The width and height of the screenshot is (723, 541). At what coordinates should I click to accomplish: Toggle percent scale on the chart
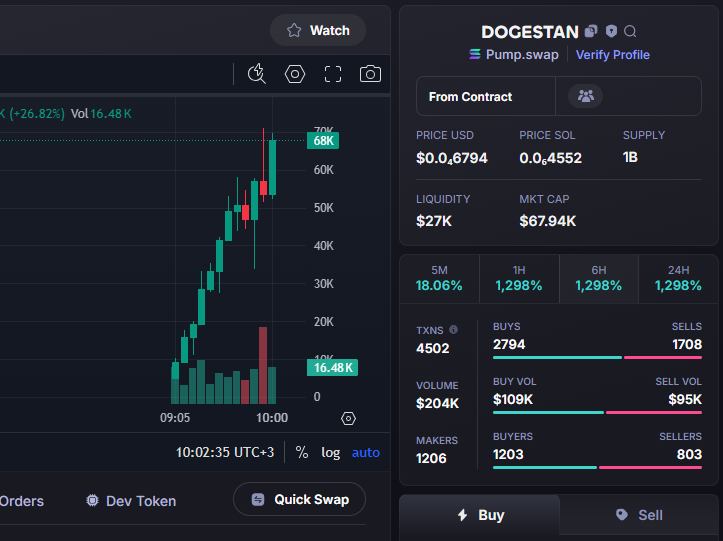tap(302, 452)
